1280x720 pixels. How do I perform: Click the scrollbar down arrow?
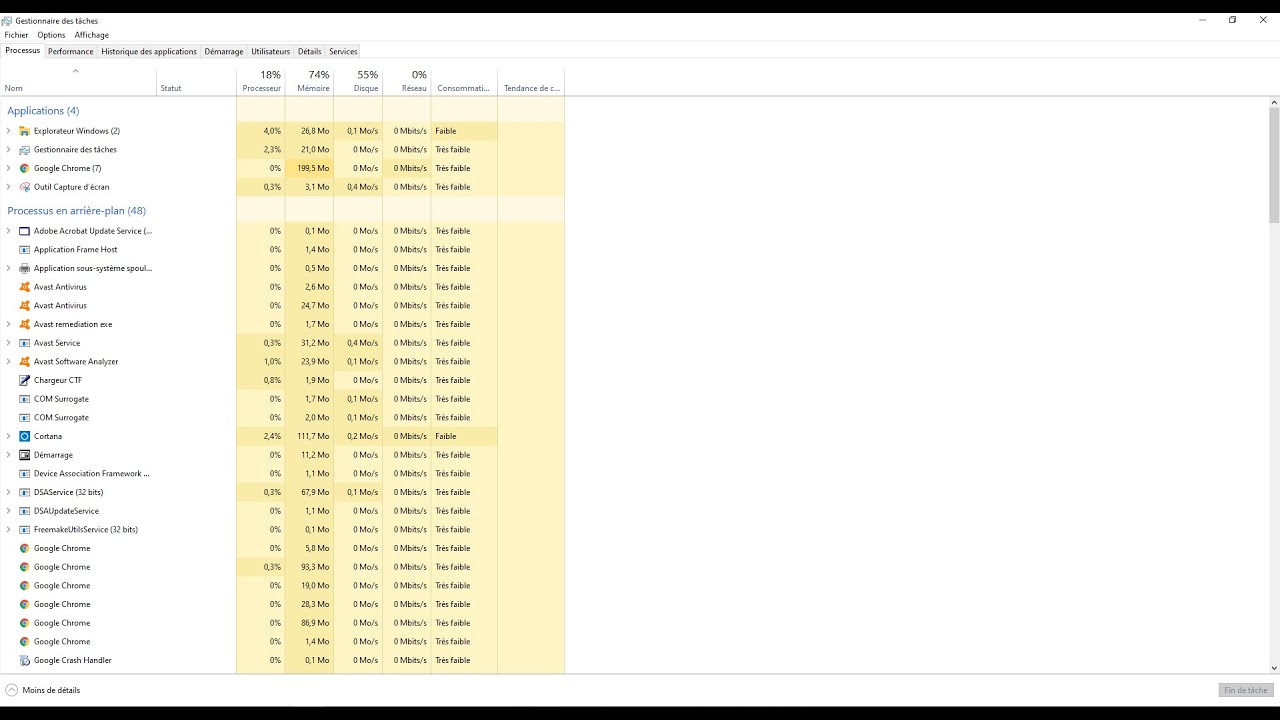[1274, 668]
